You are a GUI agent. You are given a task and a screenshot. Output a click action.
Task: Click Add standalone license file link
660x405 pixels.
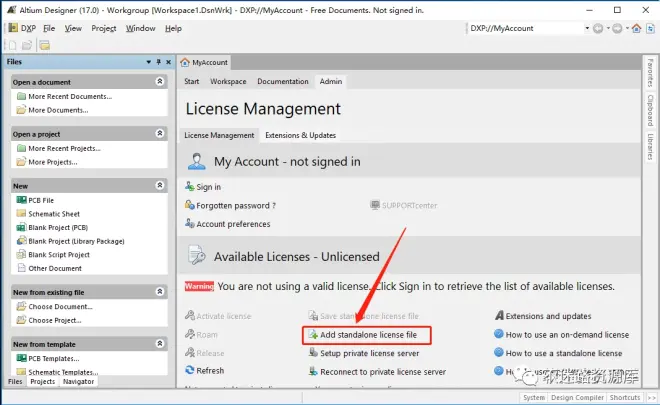click(x=368, y=335)
